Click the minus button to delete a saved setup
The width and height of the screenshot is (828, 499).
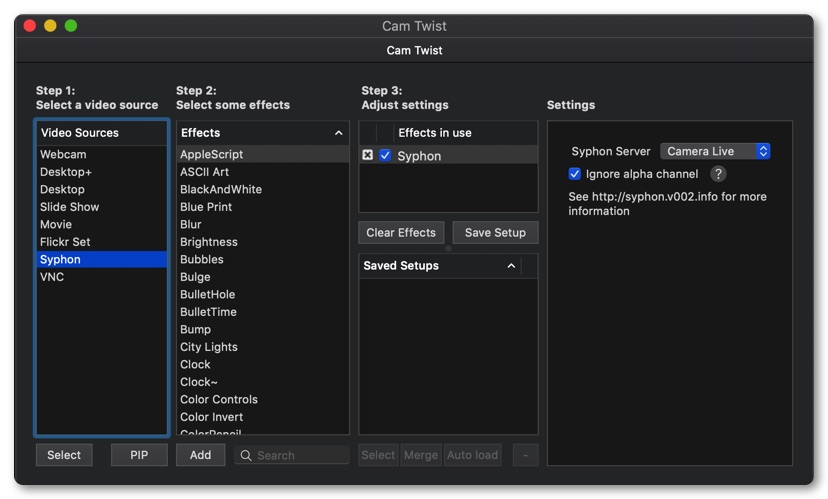[x=525, y=455]
